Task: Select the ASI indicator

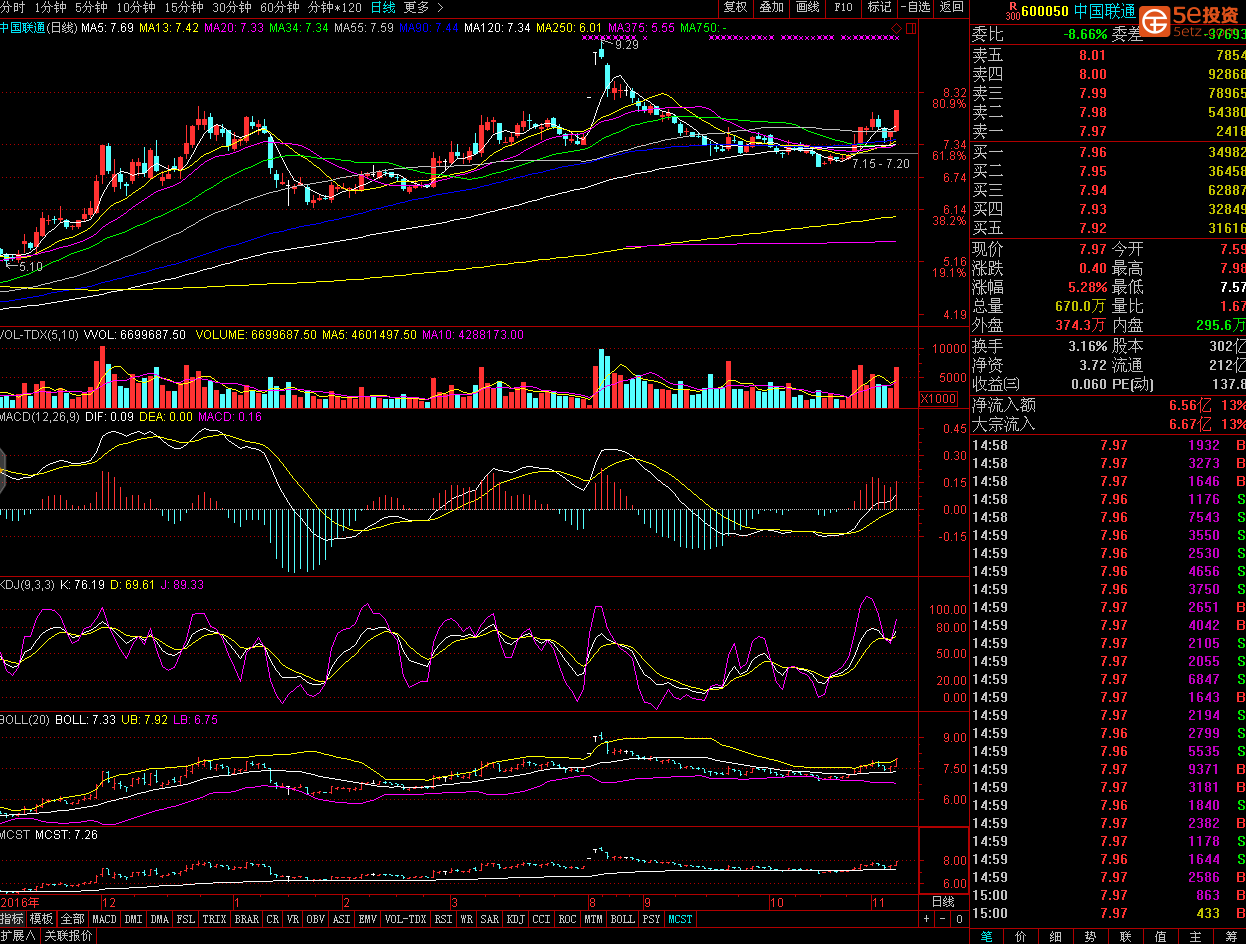Action: [342, 919]
